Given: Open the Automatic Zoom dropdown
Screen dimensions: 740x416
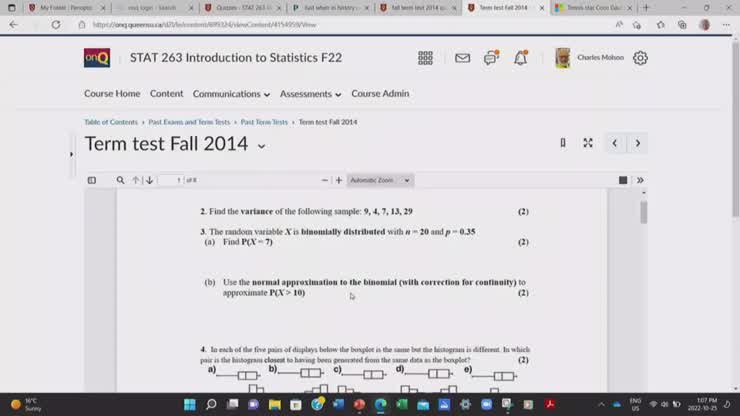Looking at the screenshot, I should pyautogui.click(x=379, y=180).
